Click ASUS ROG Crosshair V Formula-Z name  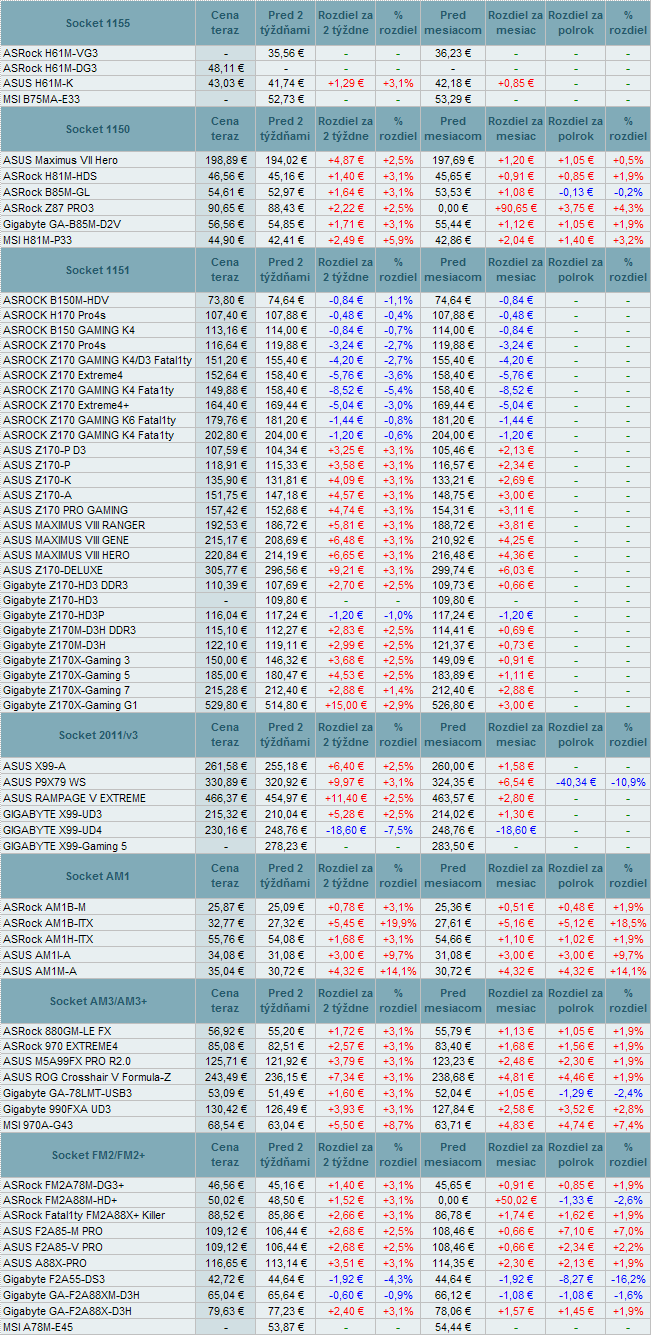tap(86, 1077)
